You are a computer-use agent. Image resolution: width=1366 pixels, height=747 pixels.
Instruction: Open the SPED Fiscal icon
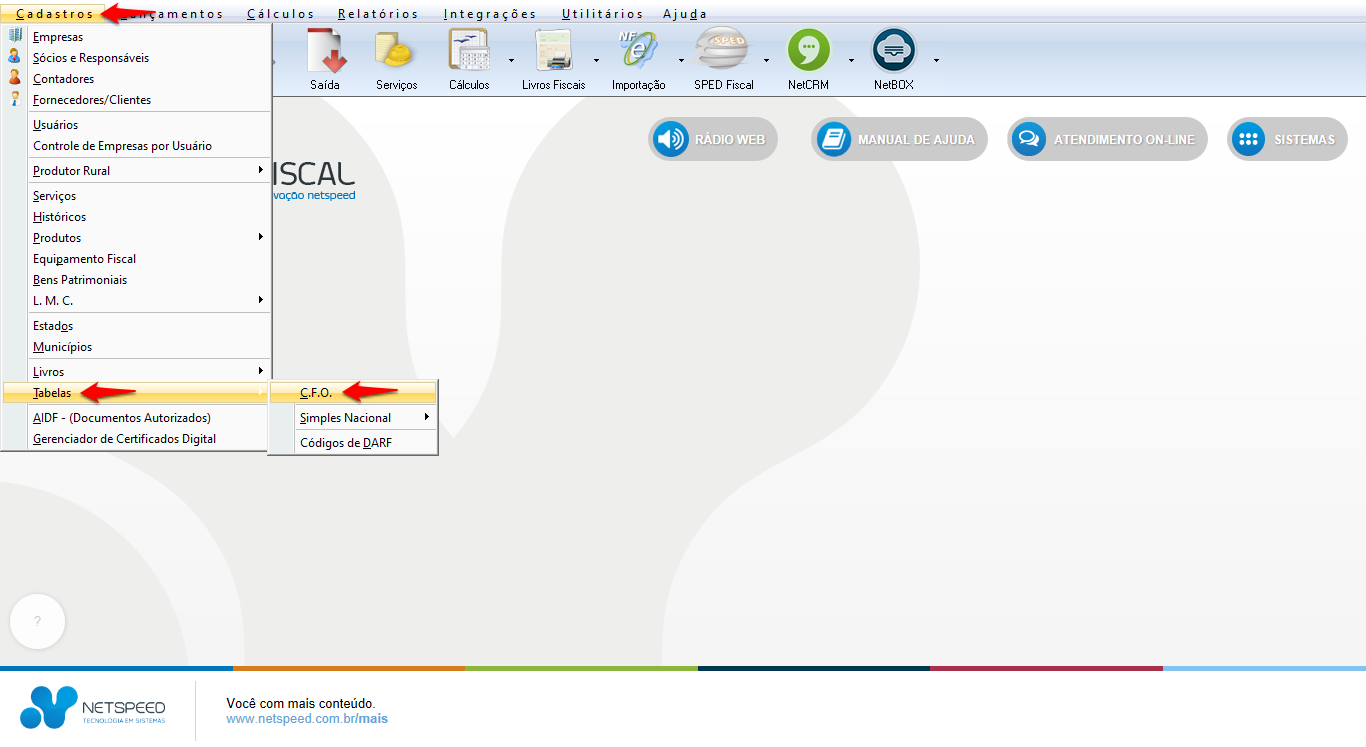[x=723, y=53]
